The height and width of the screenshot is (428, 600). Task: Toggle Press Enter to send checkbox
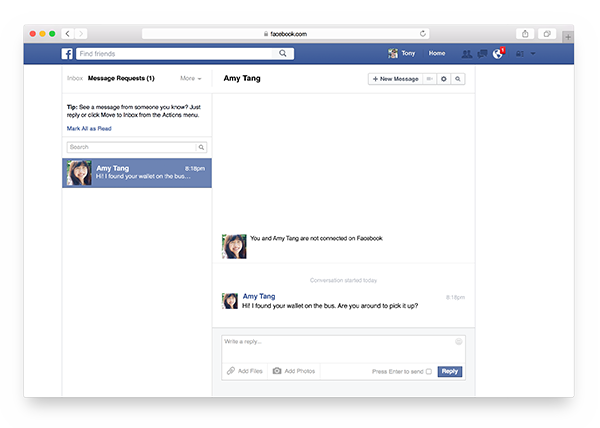429,371
